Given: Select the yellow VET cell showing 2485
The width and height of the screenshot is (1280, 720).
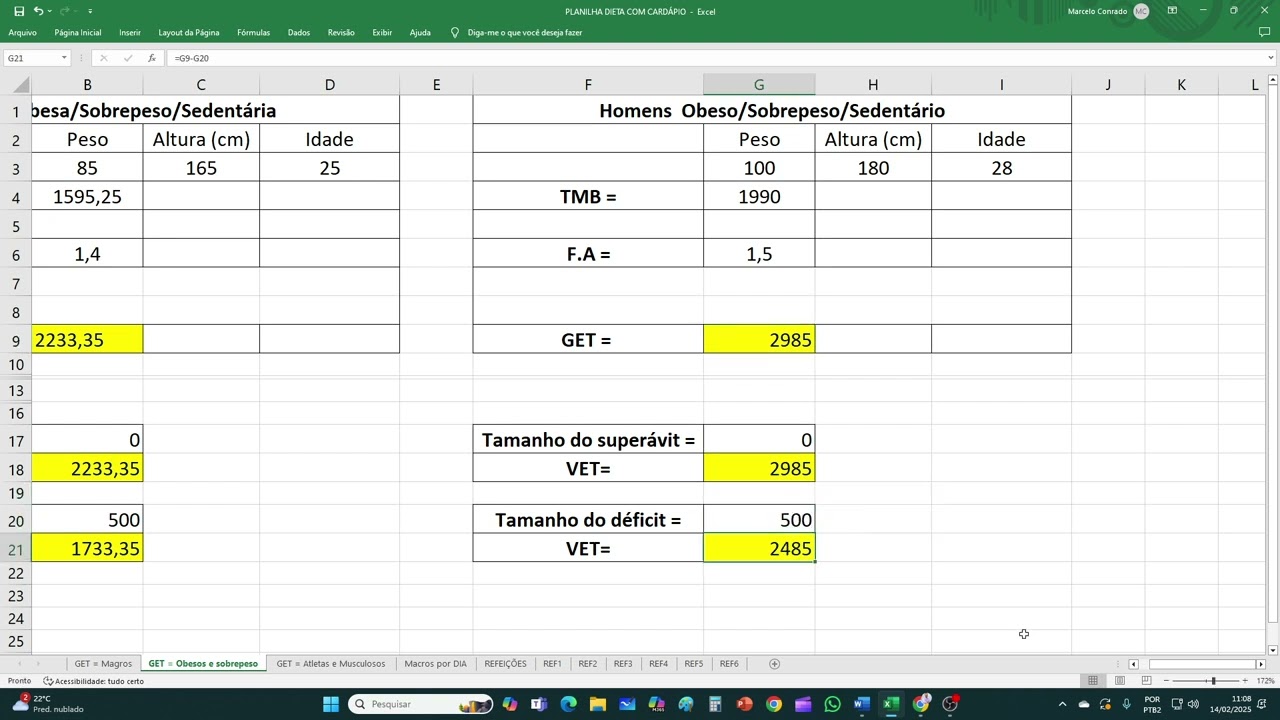Looking at the screenshot, I should (x=759, y=548).
